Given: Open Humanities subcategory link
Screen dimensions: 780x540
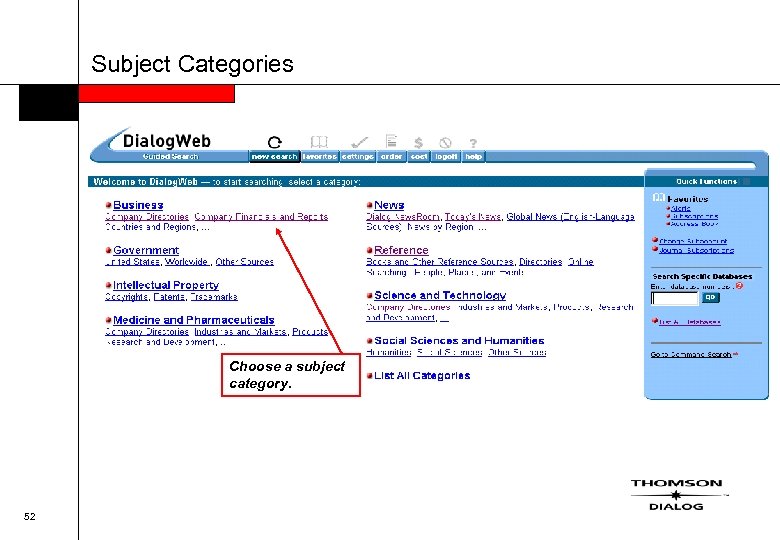Looking at the screenshot, I should pos(389,353).
